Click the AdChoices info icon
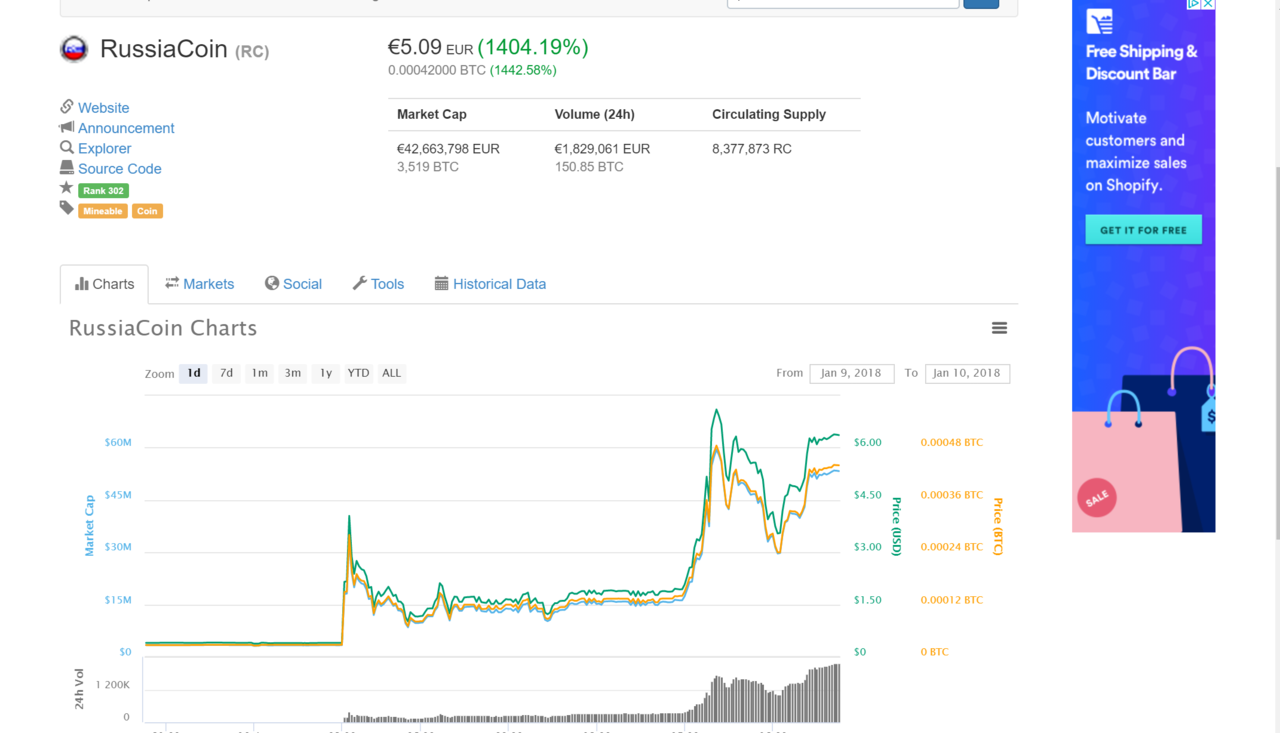1280x733 pixels. click(x=1194, y=5)
